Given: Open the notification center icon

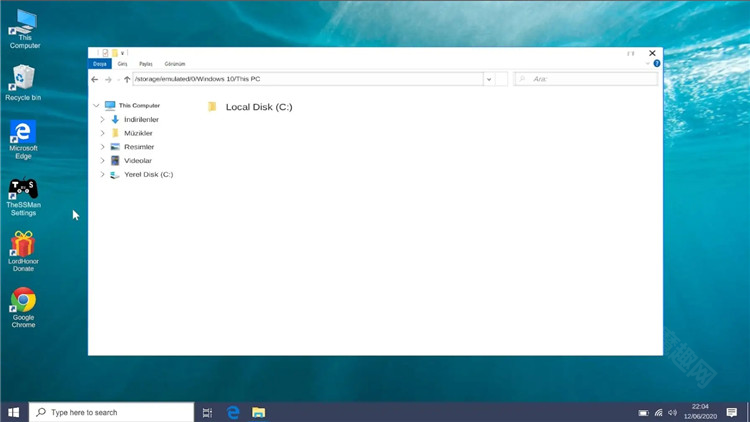Looking at the screenshot, I should tap(732, 412).
